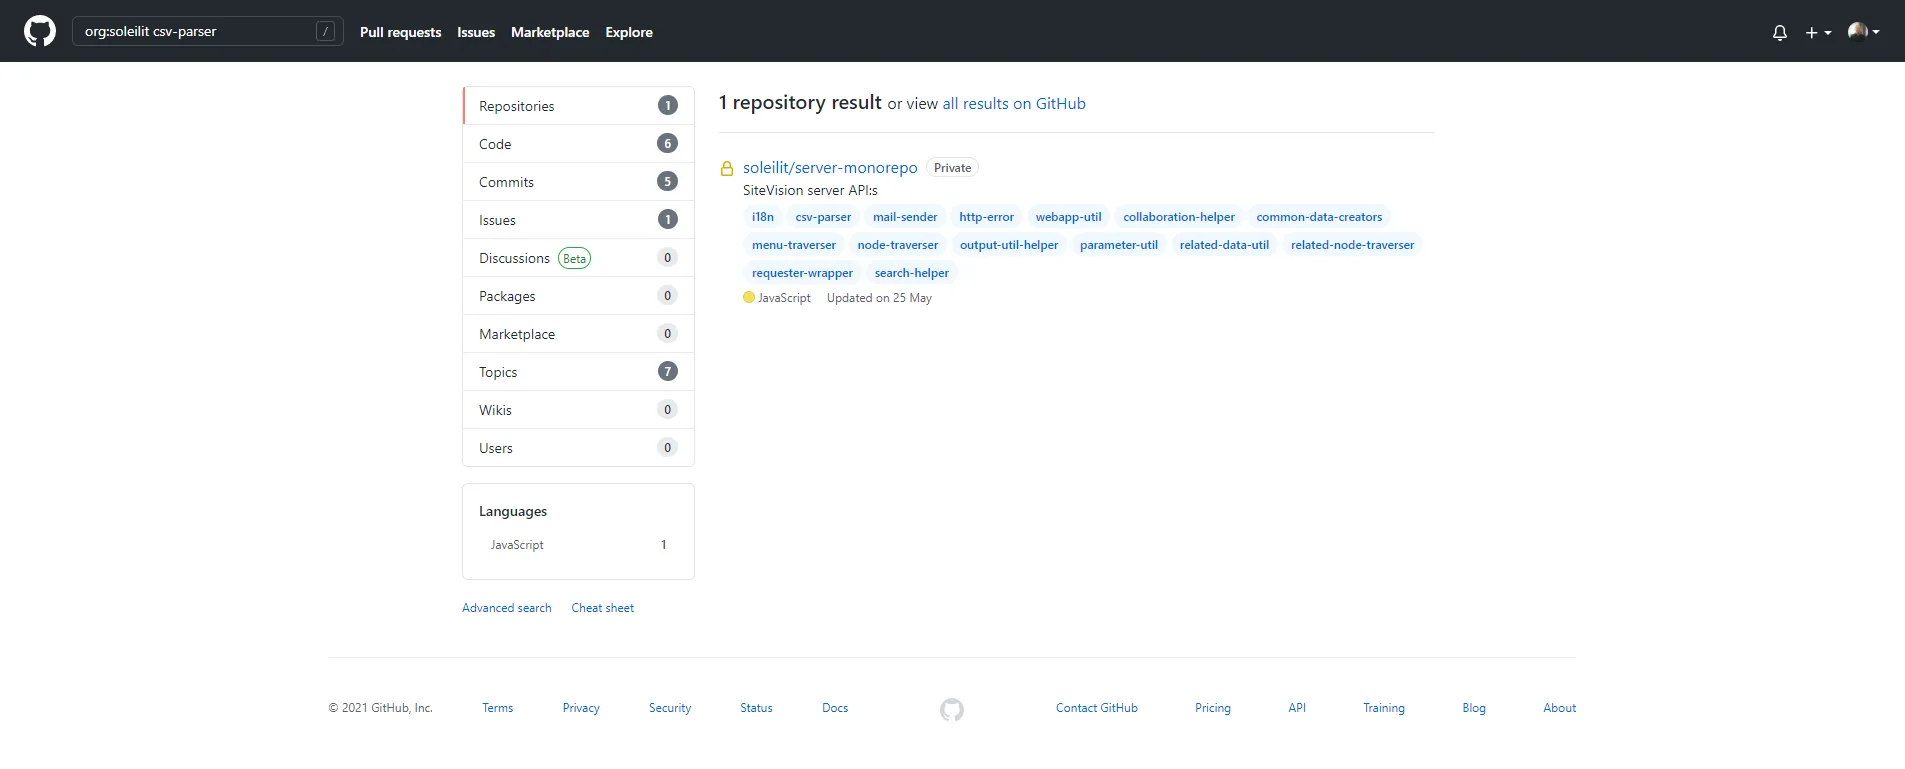1905x769 pixels.
Task: Open common-data-creators topic tag
Action: (1319, 217)
